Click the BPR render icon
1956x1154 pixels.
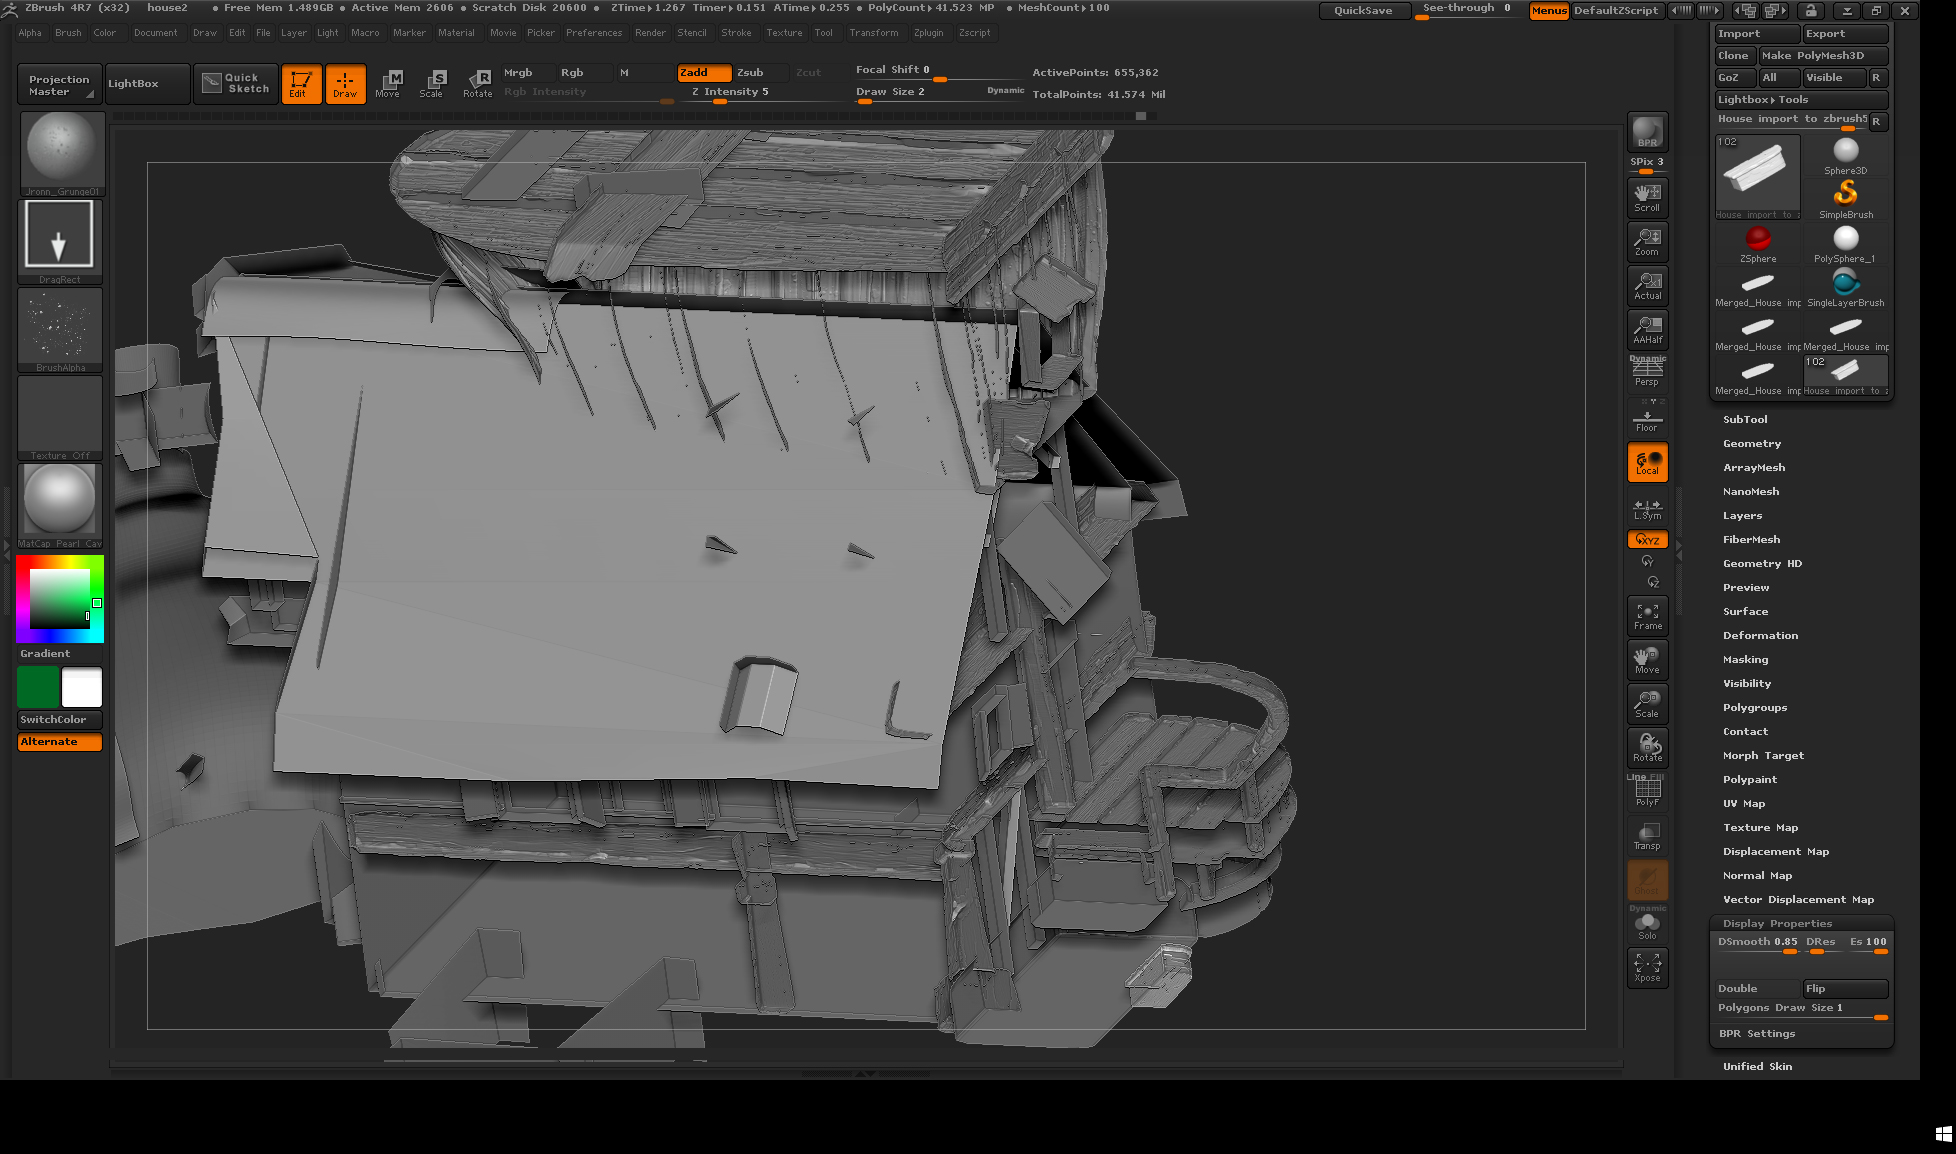1647,132
